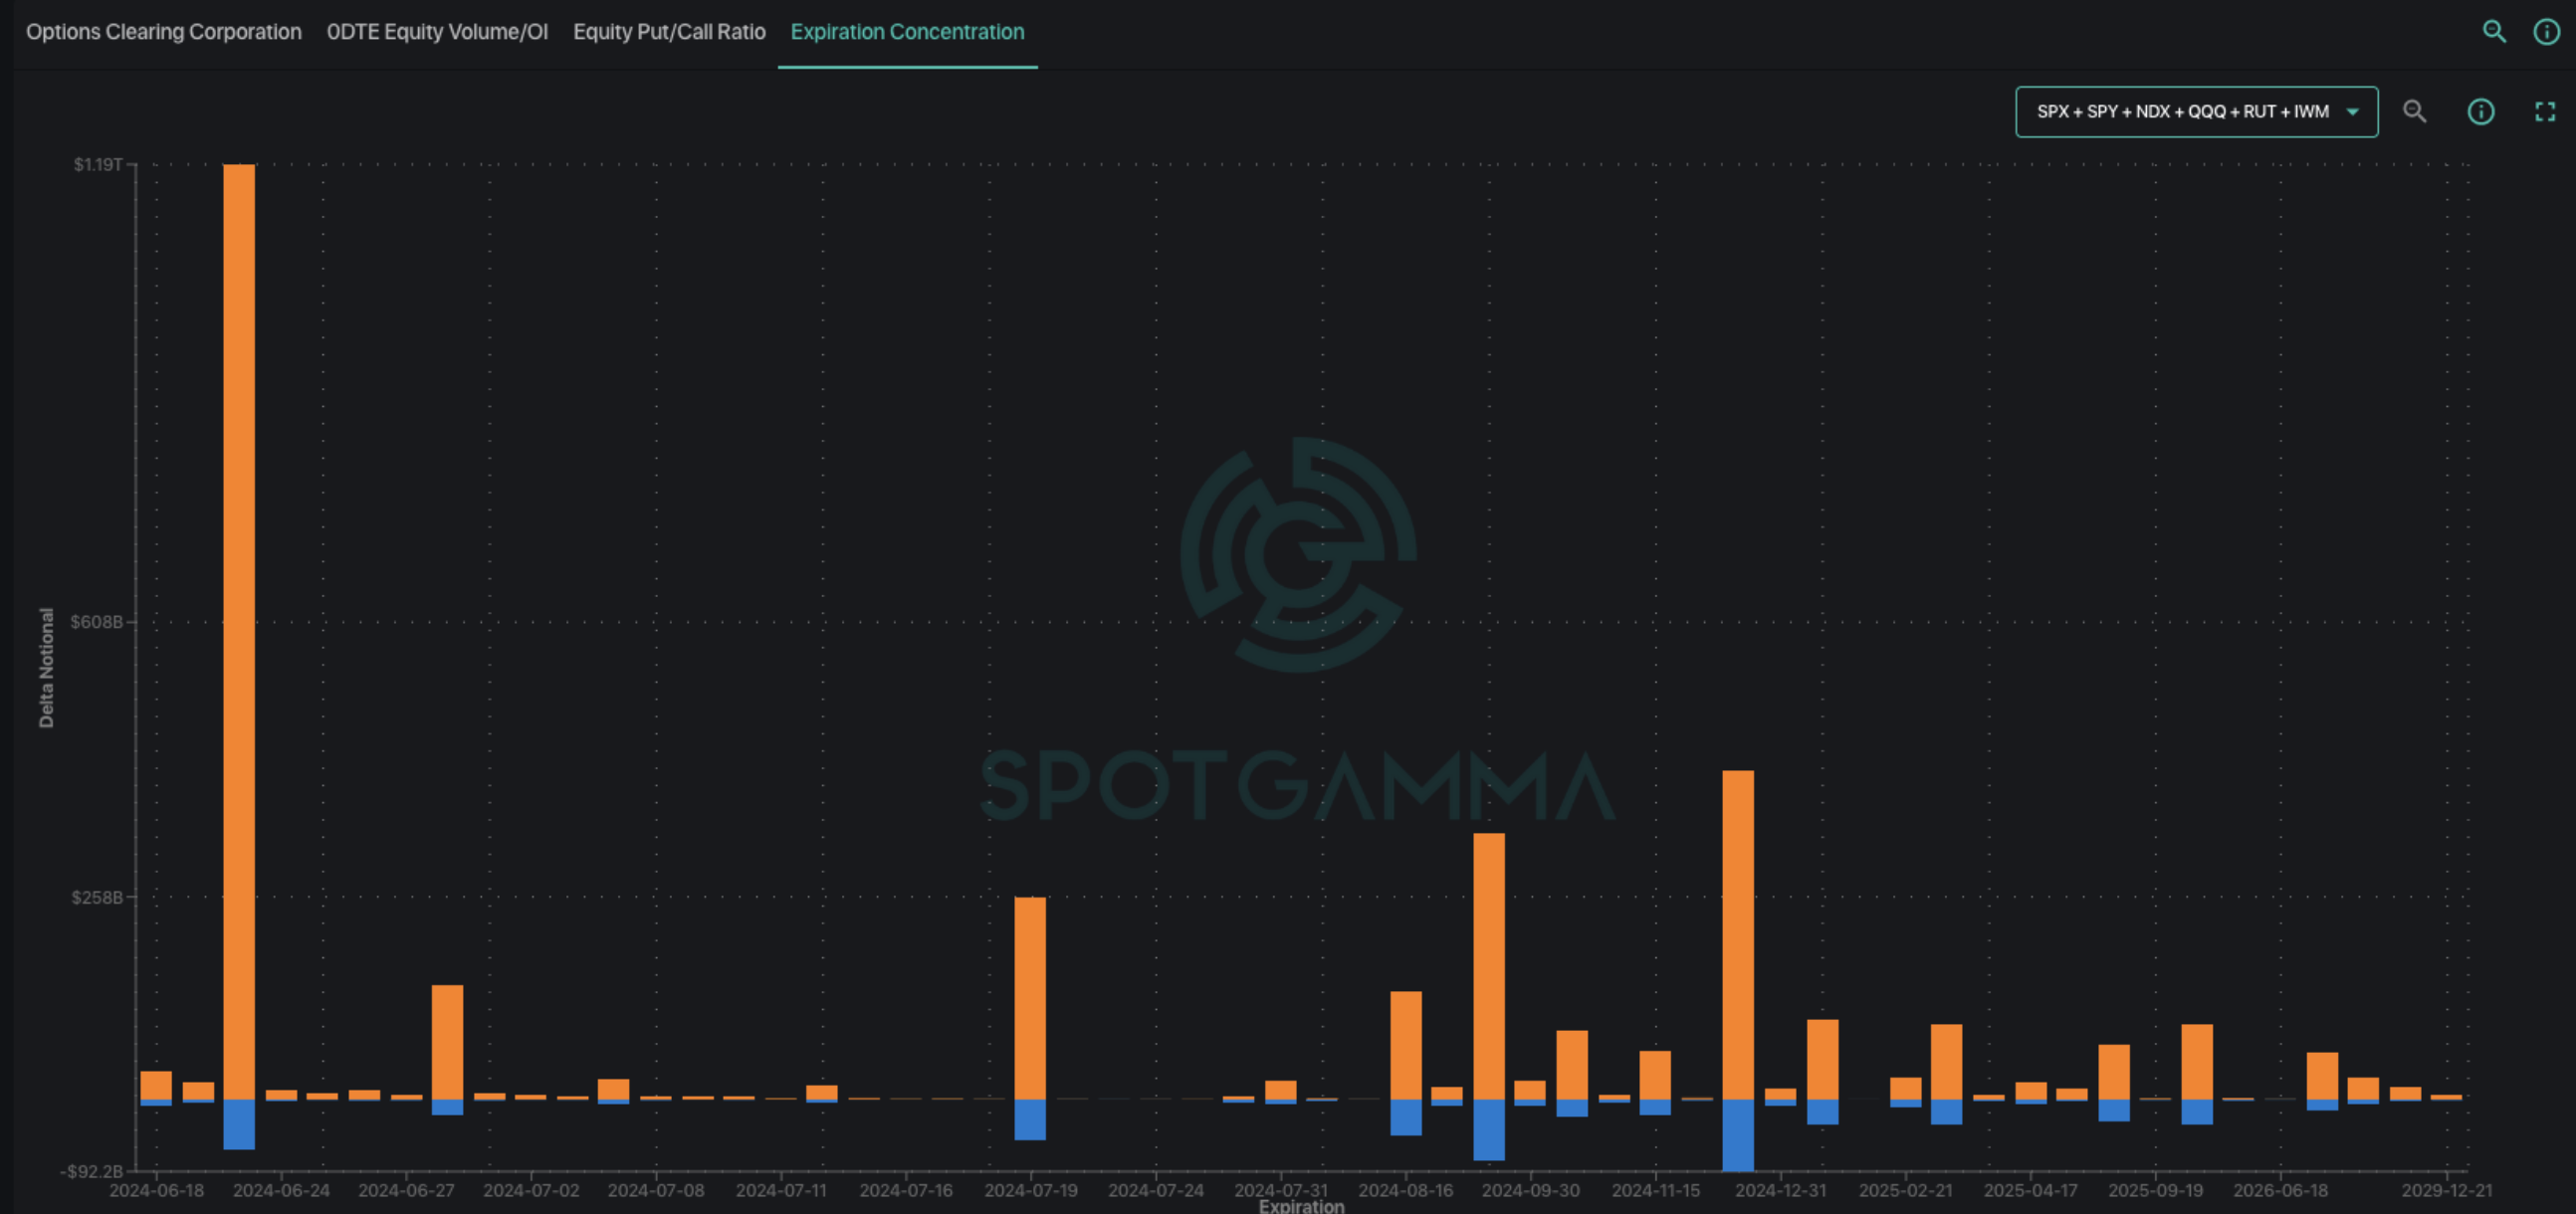The height and width of the screenshot is (1214, 2576).
Task: Click the 2029-12-21 x-axis date label
Action: [x=2446, y=1190]
